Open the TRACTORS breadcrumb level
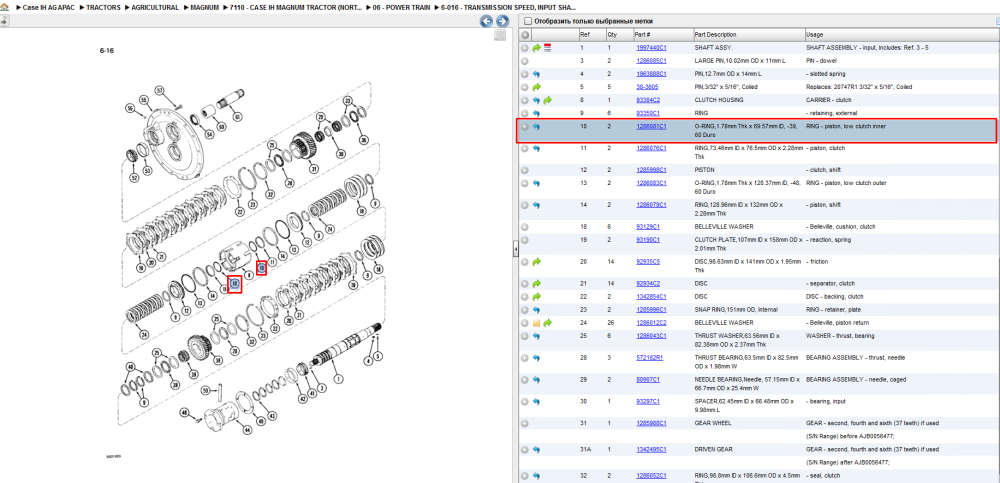 (102, 7)
